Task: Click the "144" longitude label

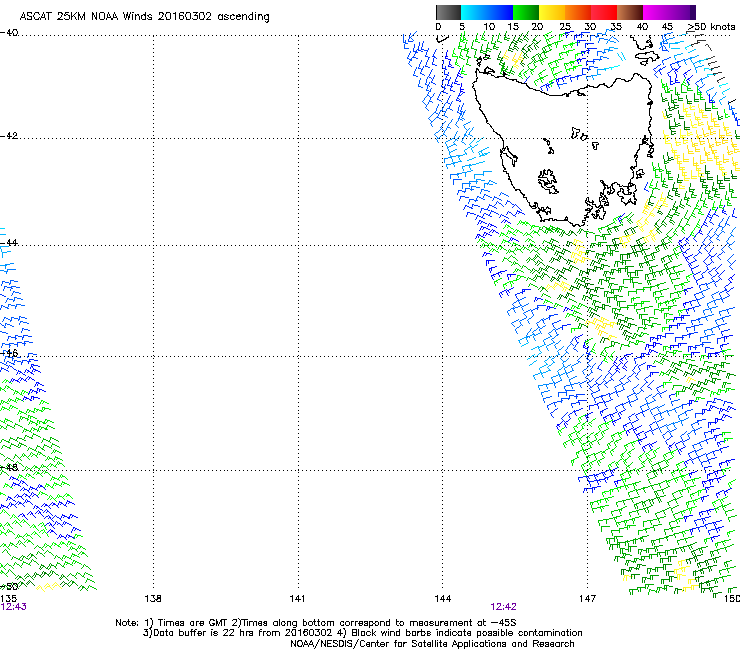Action: 442,599
